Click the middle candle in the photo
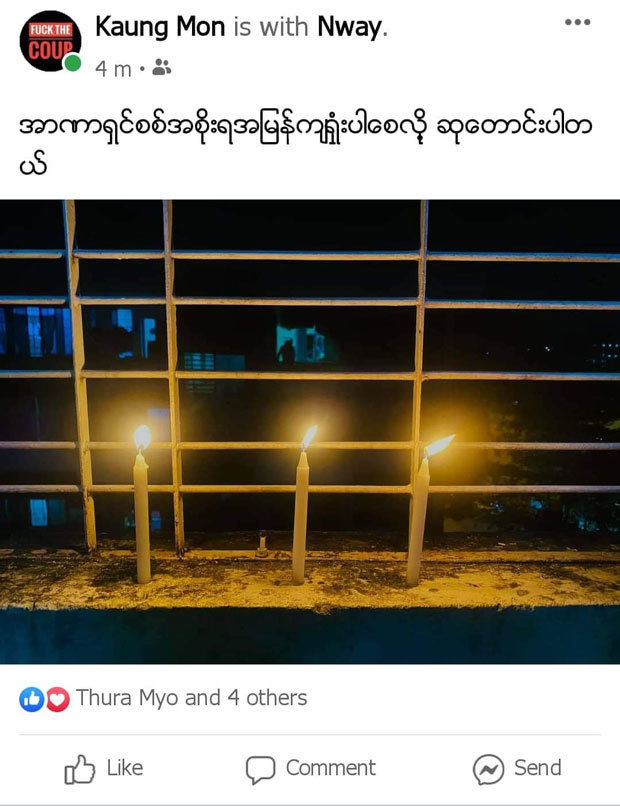The image size is (620, 806). pyautogui.click(x=302, y=506)
